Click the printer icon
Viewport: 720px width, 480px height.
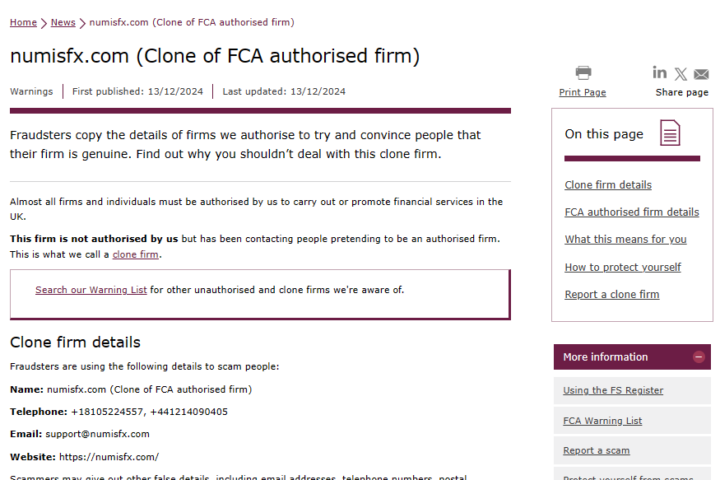pyautogui.click(x=583, y=73)
